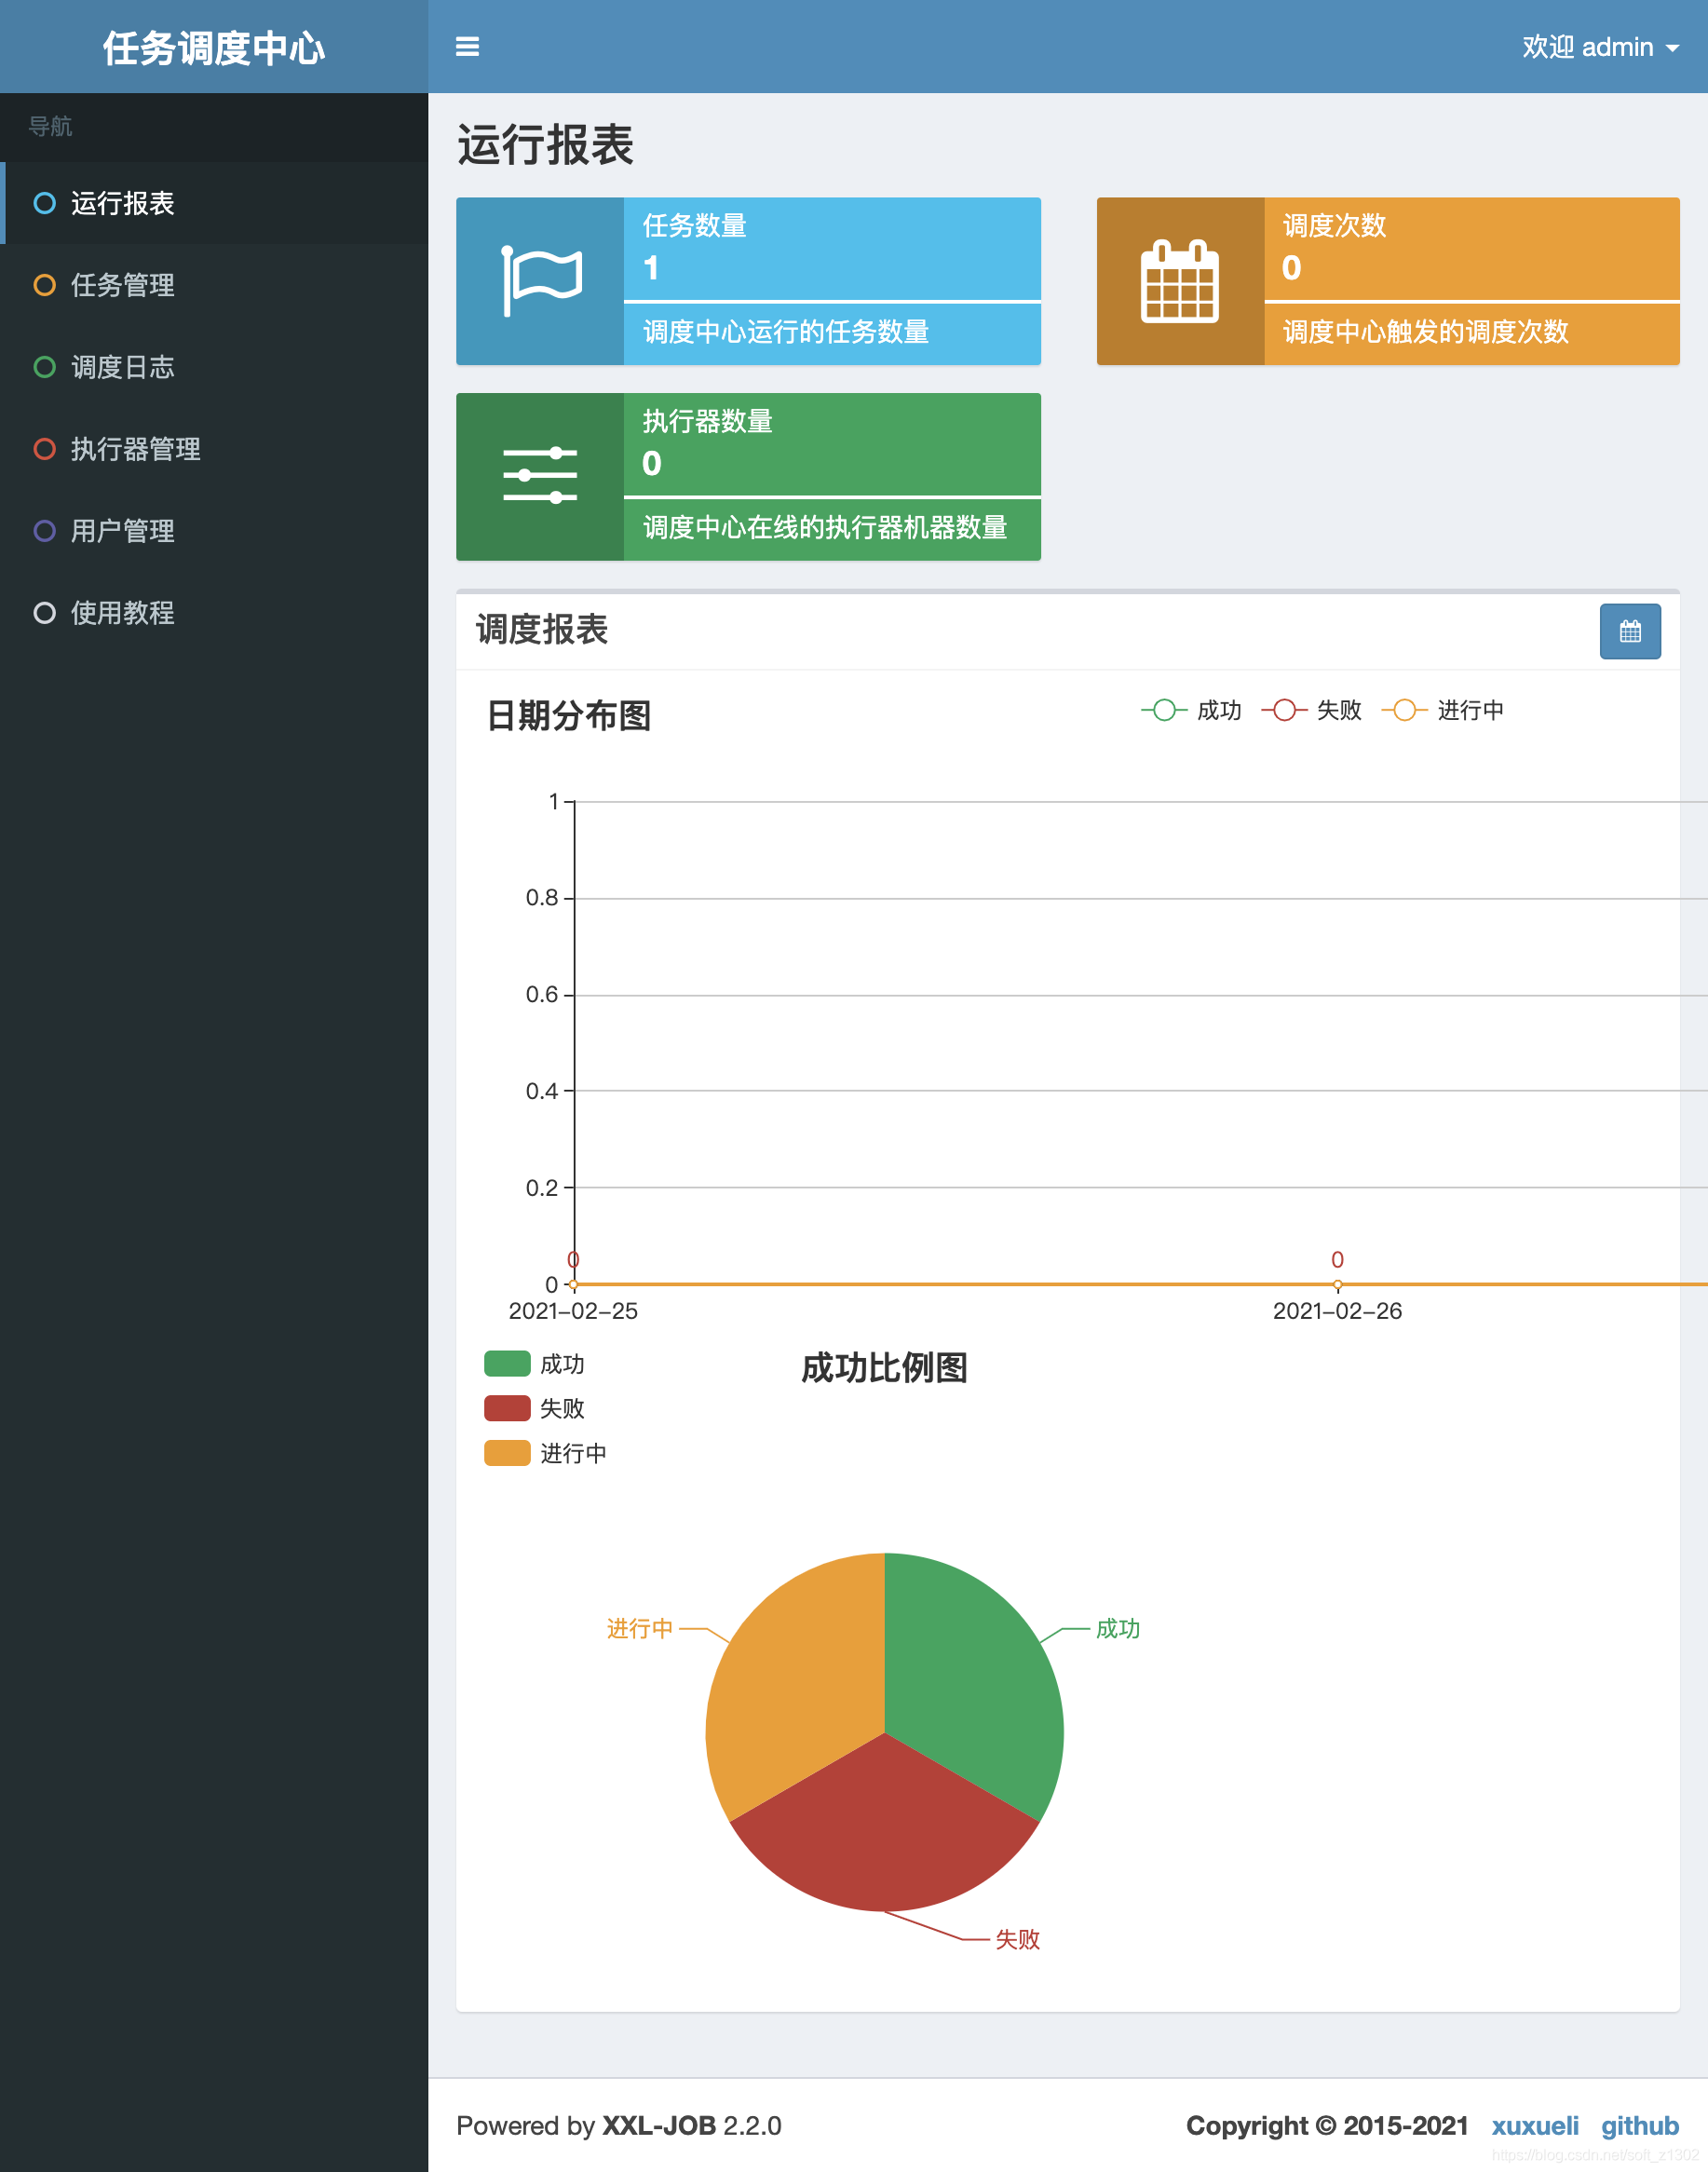Viewport: 1708px width, 2172px height.
Task: Click the 2021-02-25 data point on chart
Action: click(574, 1284)
